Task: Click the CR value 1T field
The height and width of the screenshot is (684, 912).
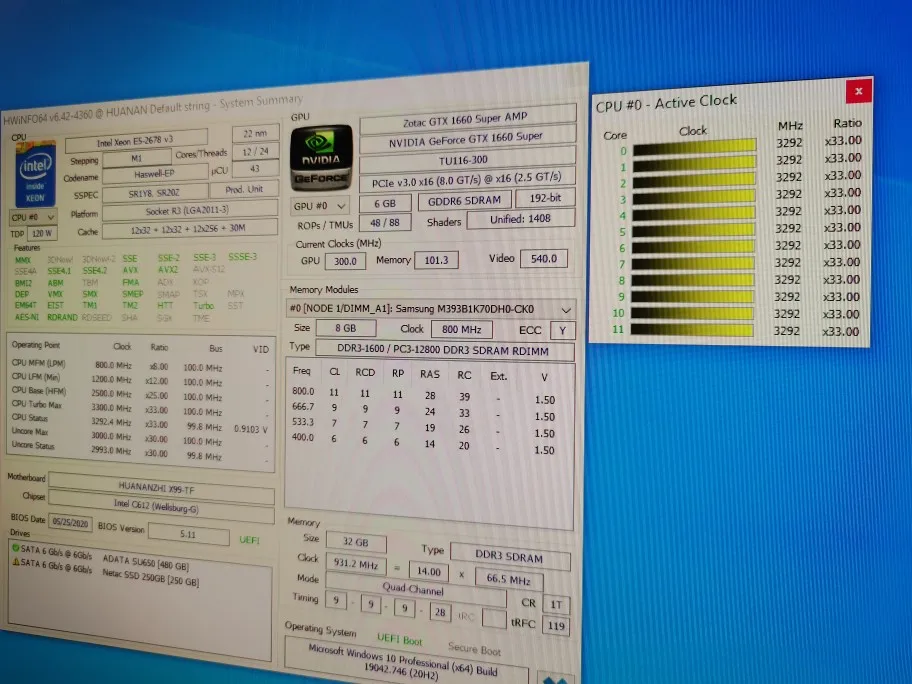Action: click(556, 604)
